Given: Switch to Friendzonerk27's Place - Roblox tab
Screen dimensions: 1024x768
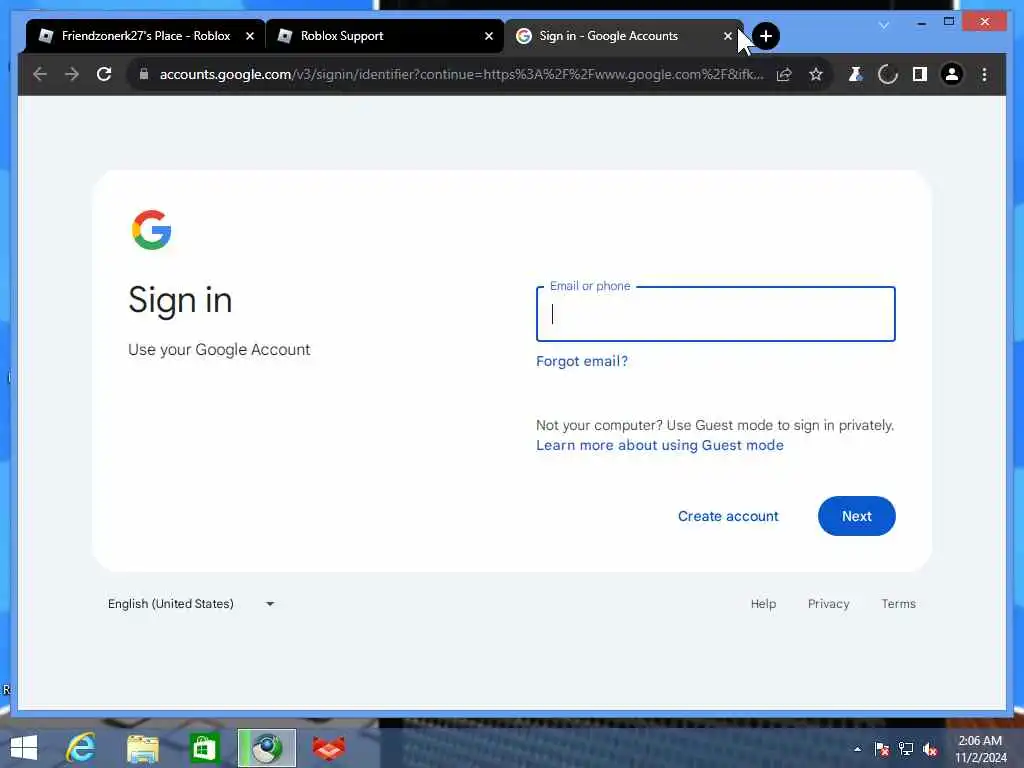Looking at the screenshot, I should (x=146, y=36).
